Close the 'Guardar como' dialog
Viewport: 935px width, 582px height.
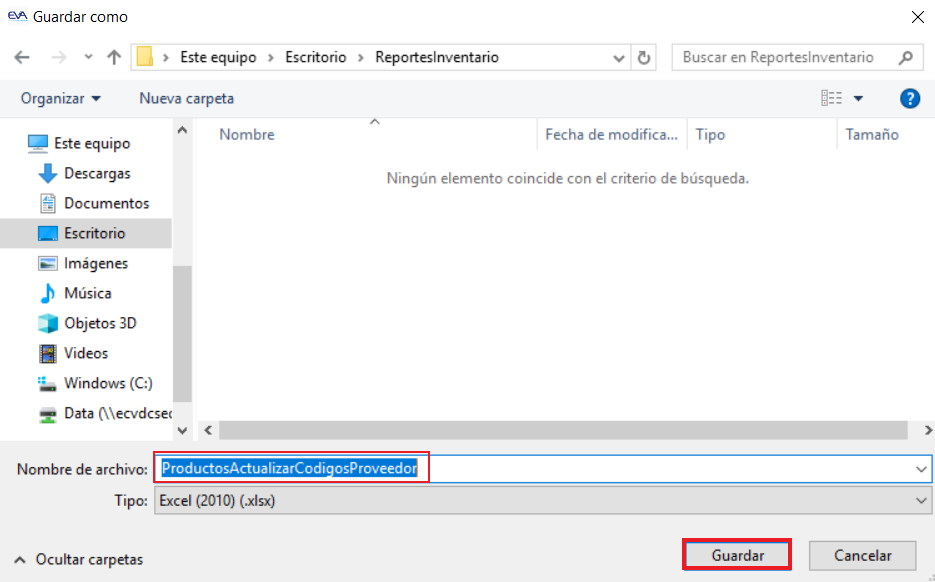[918, 17]
